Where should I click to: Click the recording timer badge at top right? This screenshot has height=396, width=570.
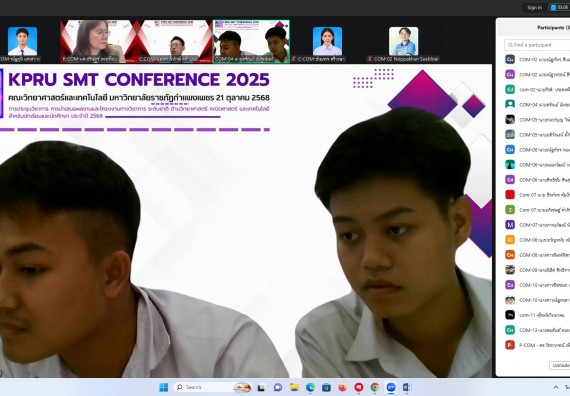point(560,7)
